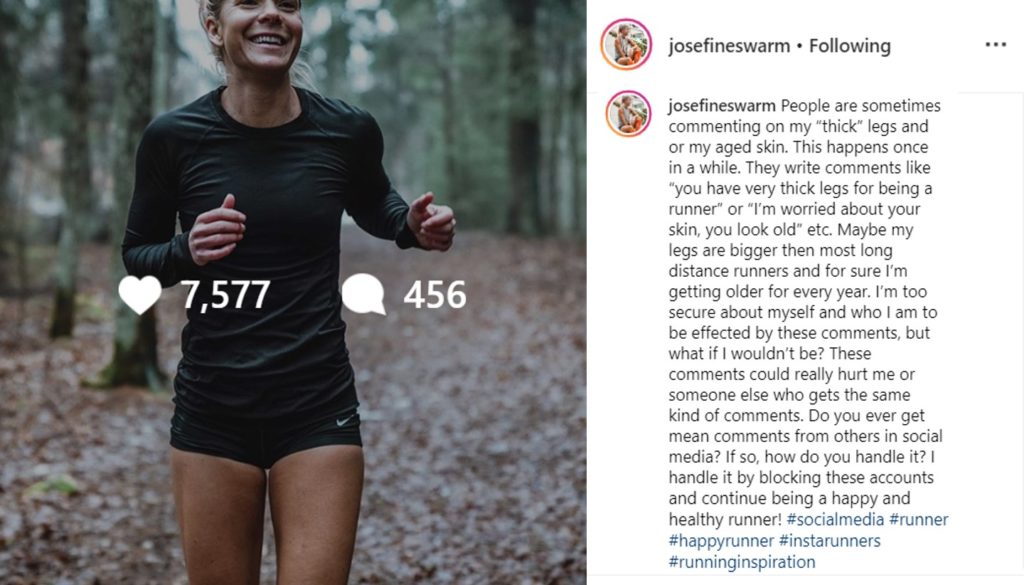
Task: Open the #instarunners hashtag
Action: [x=829, y=541]
